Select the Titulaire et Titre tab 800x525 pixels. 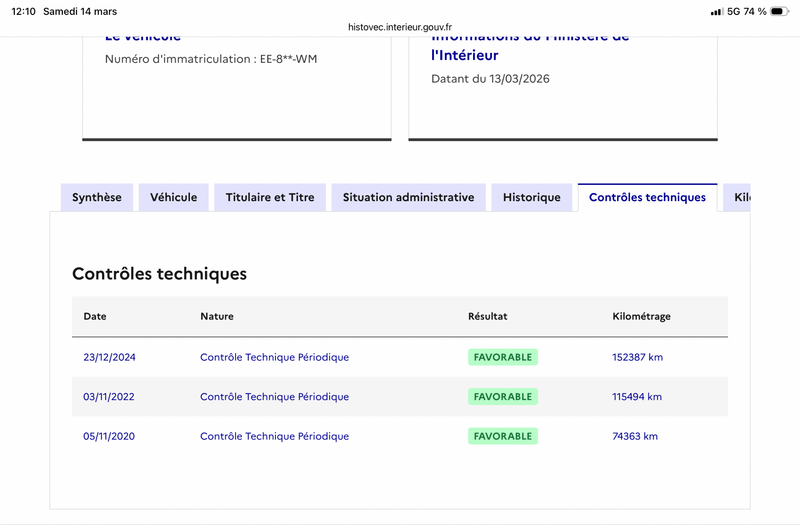(x=270, y=197)
